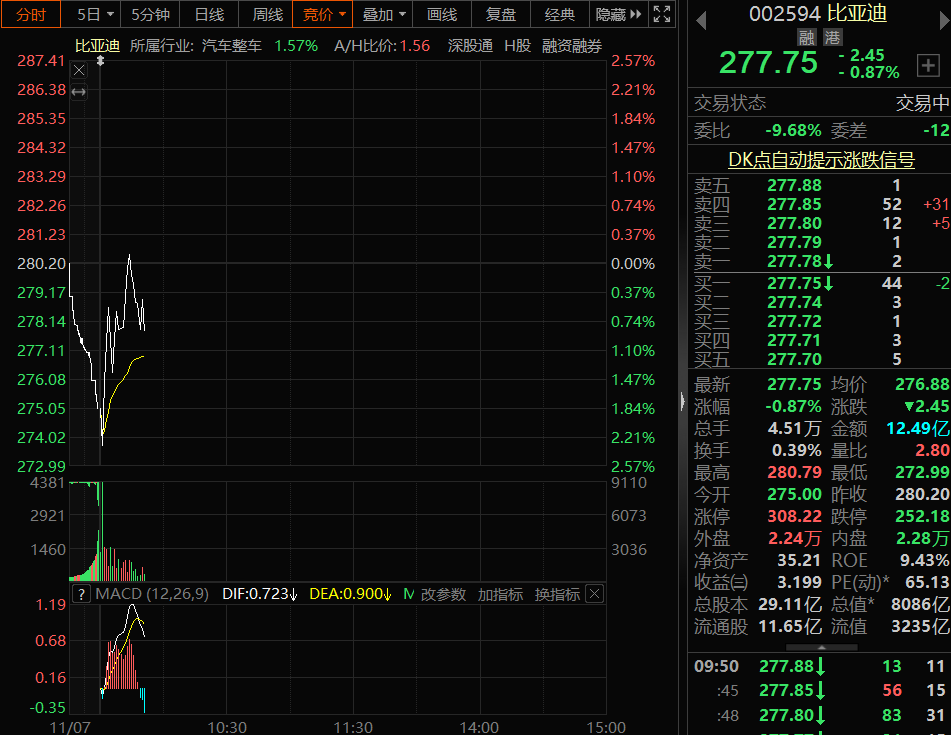Switch to 经典 layout
This screenshot has width=951, height=735.
click(x=559, y=15)
